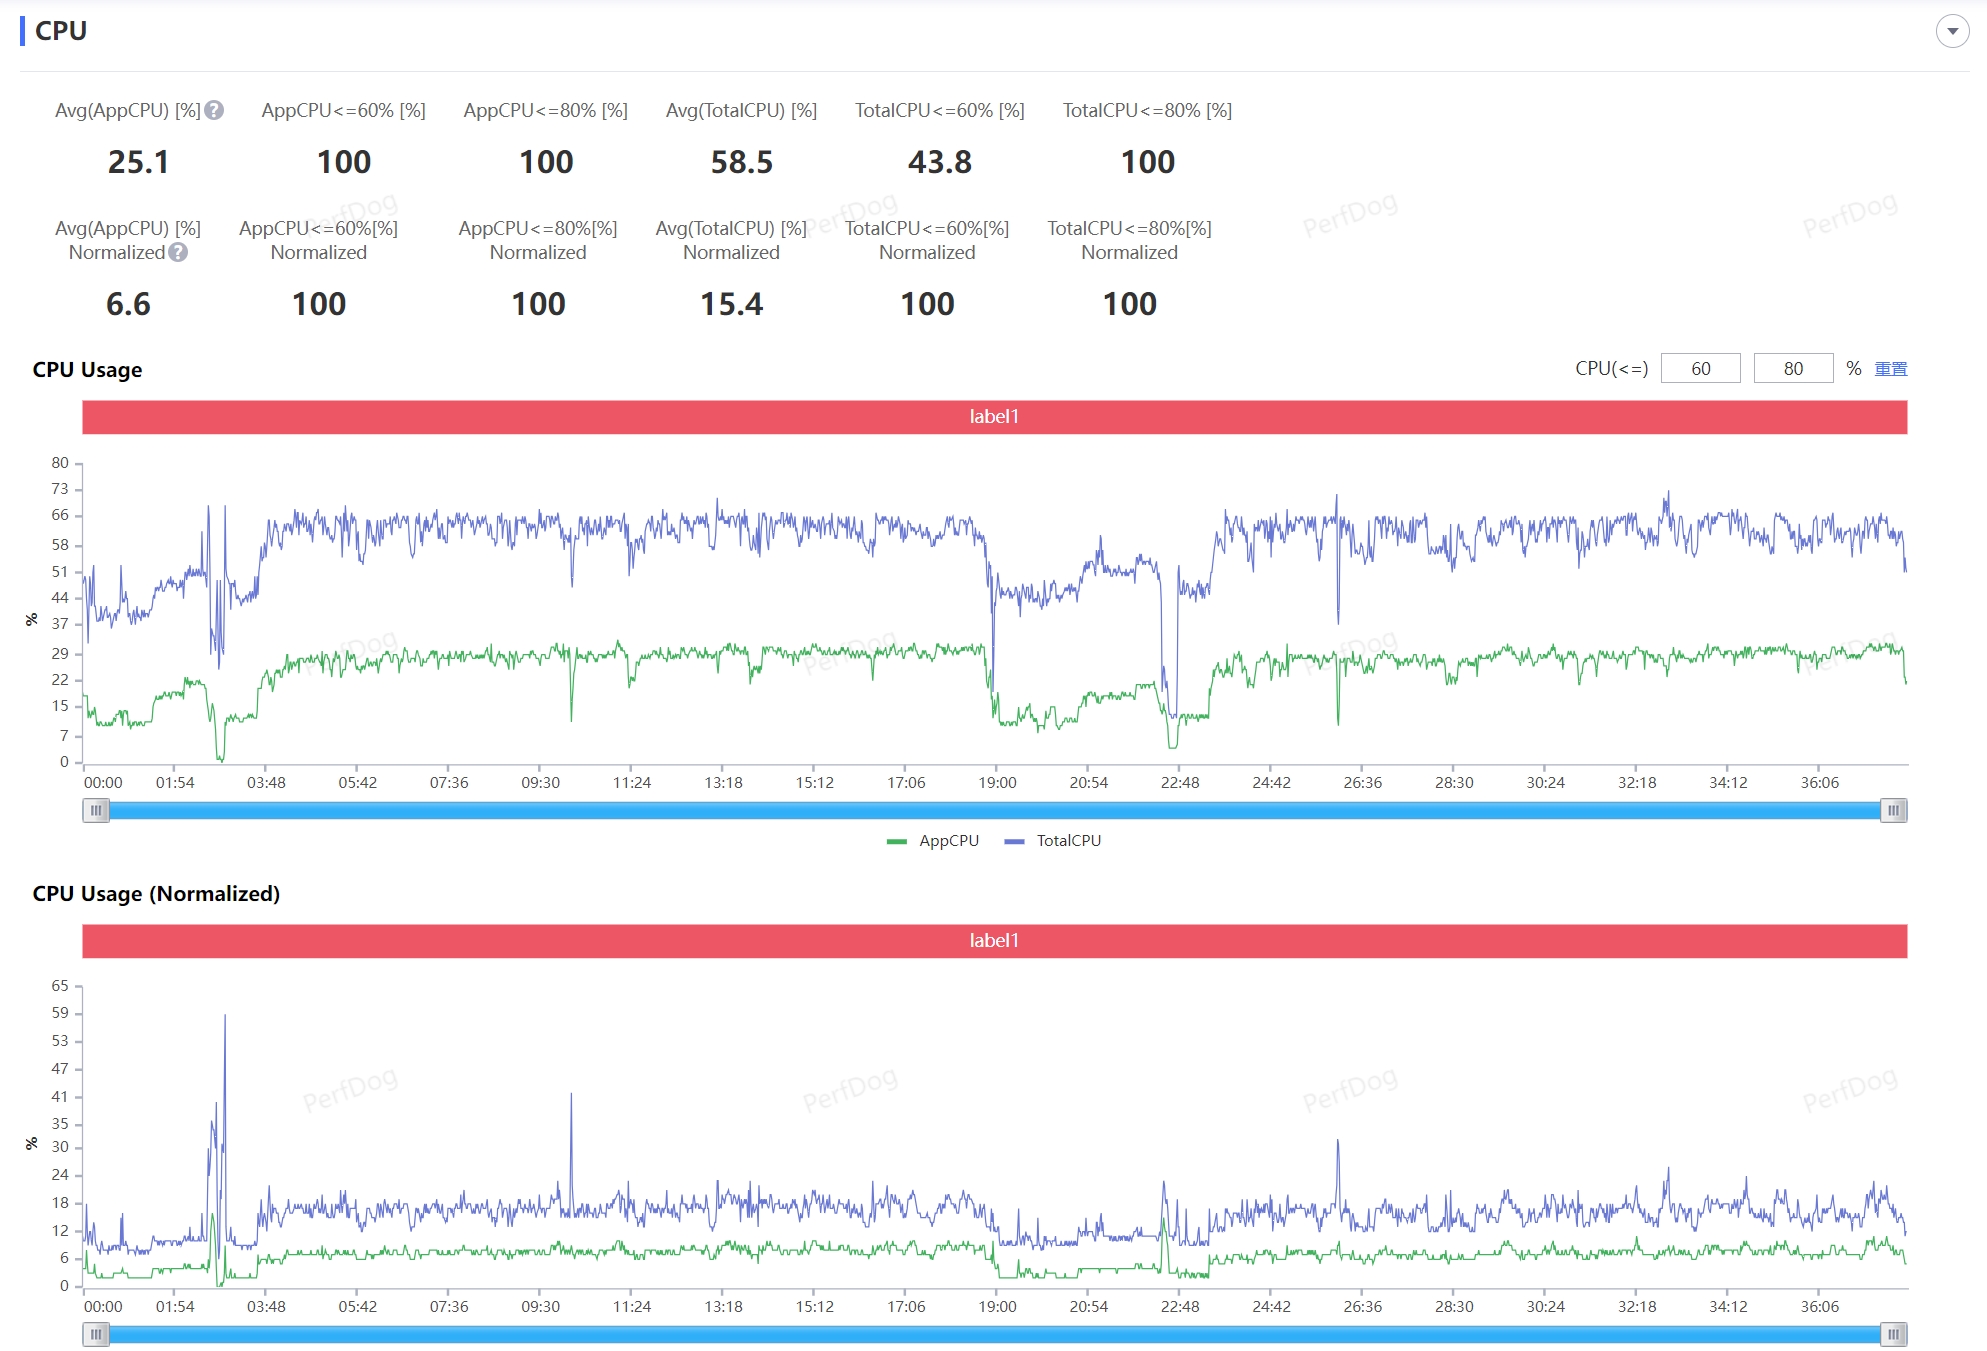Click the purple TotalCPU legend color marker
The image size is (1987, 1351).
(1014, 842)
